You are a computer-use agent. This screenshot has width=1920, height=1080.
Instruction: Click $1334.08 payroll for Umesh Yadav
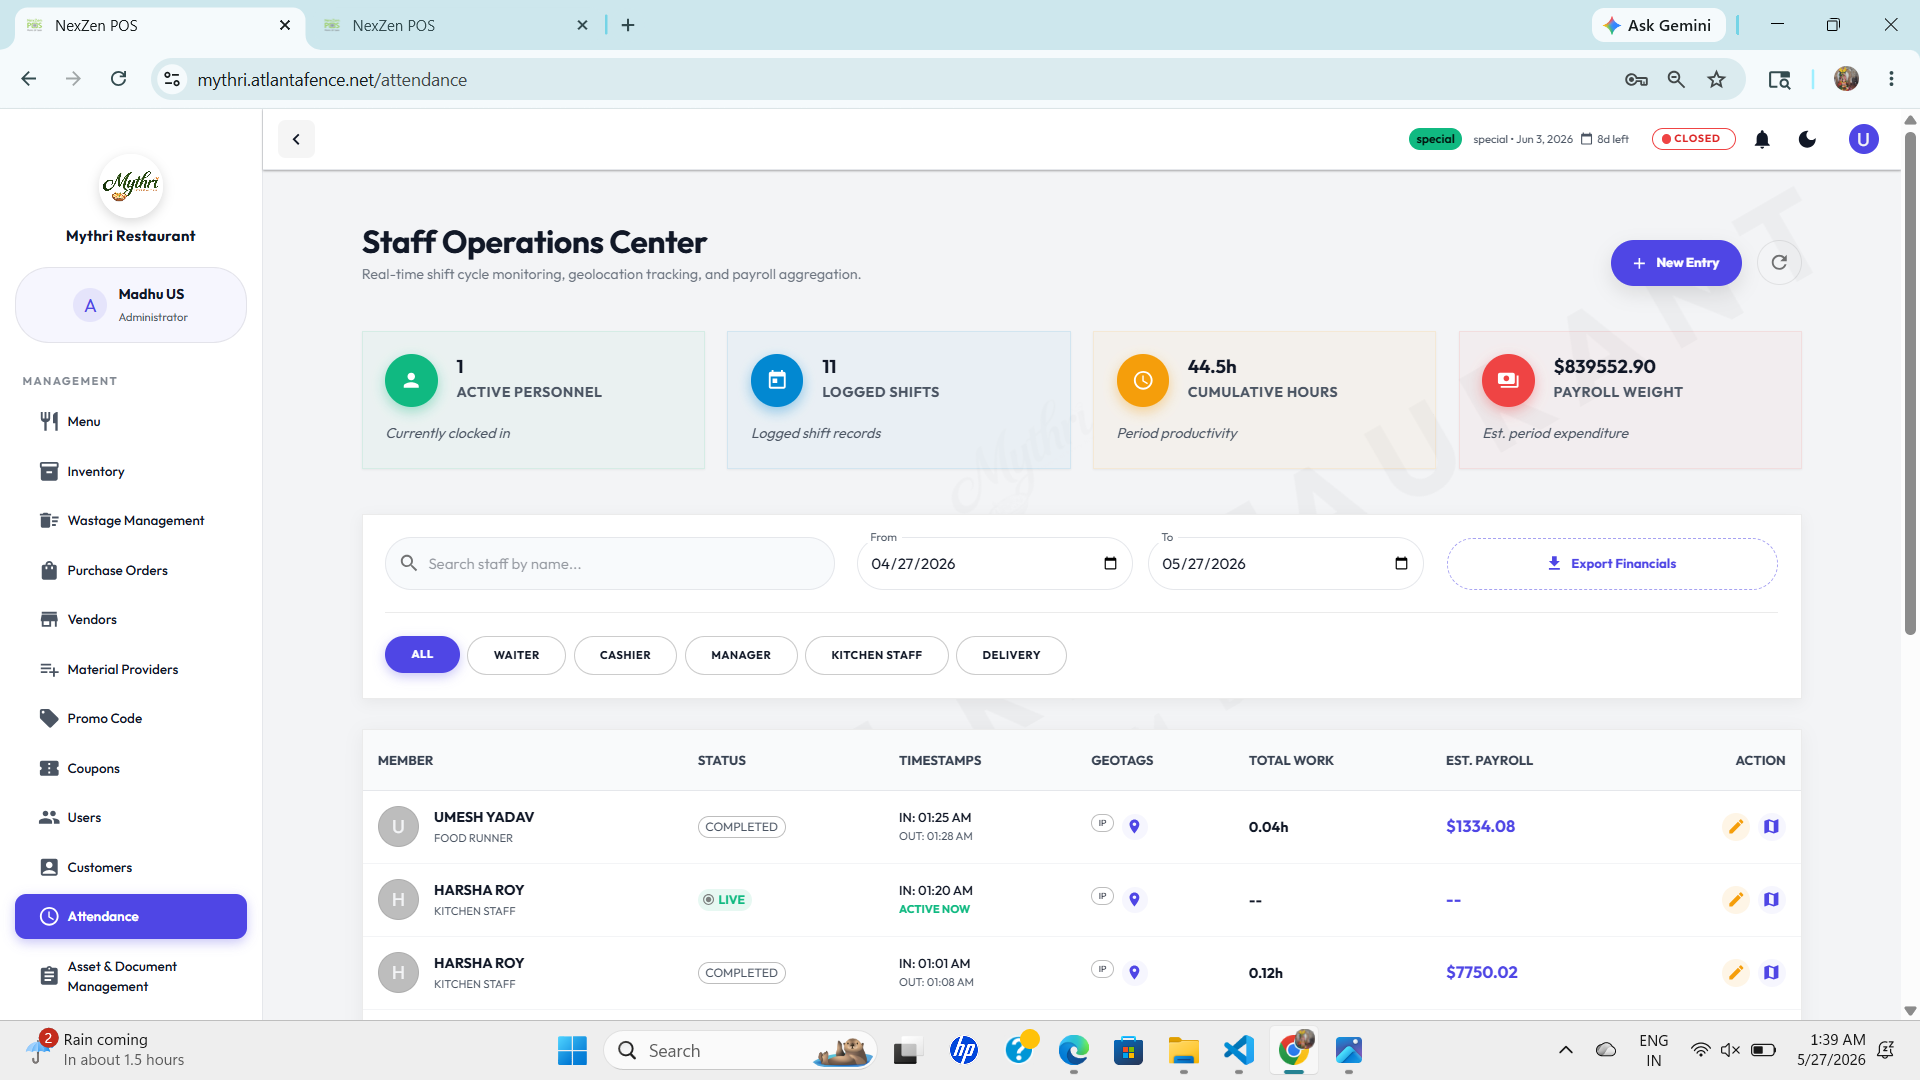click(x=1480, y=826)
